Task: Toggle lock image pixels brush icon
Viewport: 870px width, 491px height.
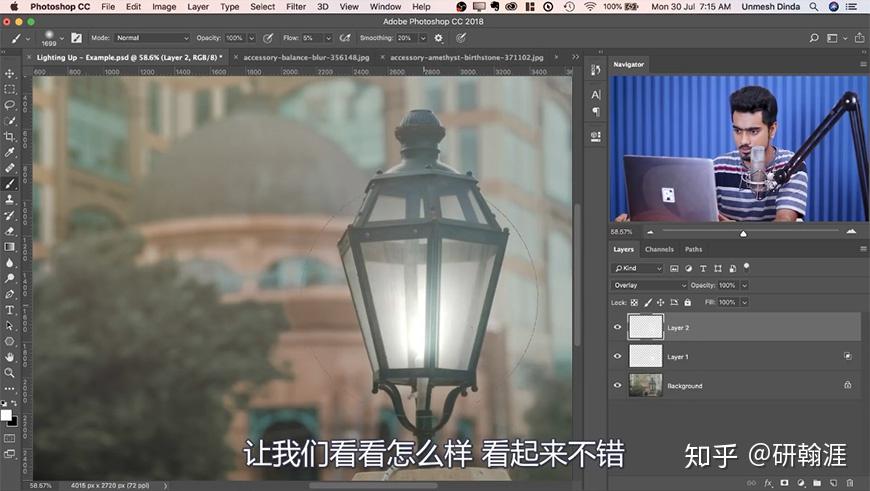Action: pos(648,302)
